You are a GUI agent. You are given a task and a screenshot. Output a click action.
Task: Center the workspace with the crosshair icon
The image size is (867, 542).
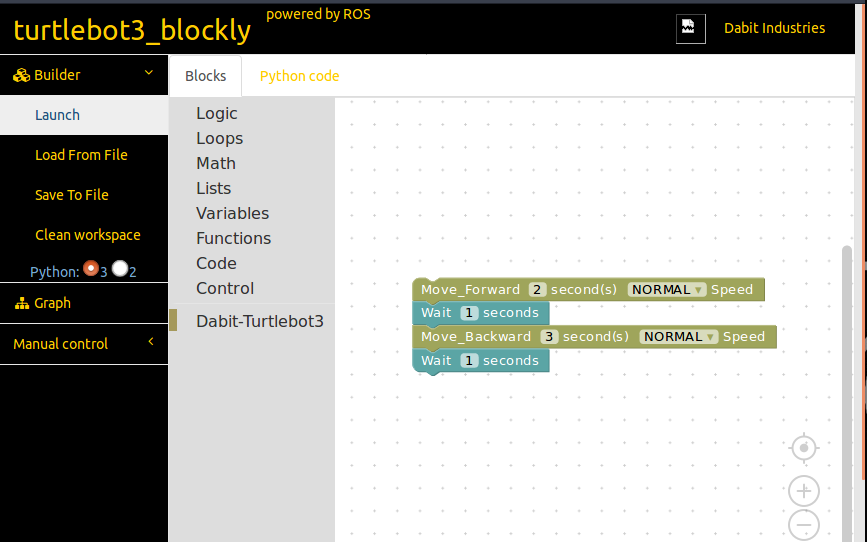coord(804,447)
